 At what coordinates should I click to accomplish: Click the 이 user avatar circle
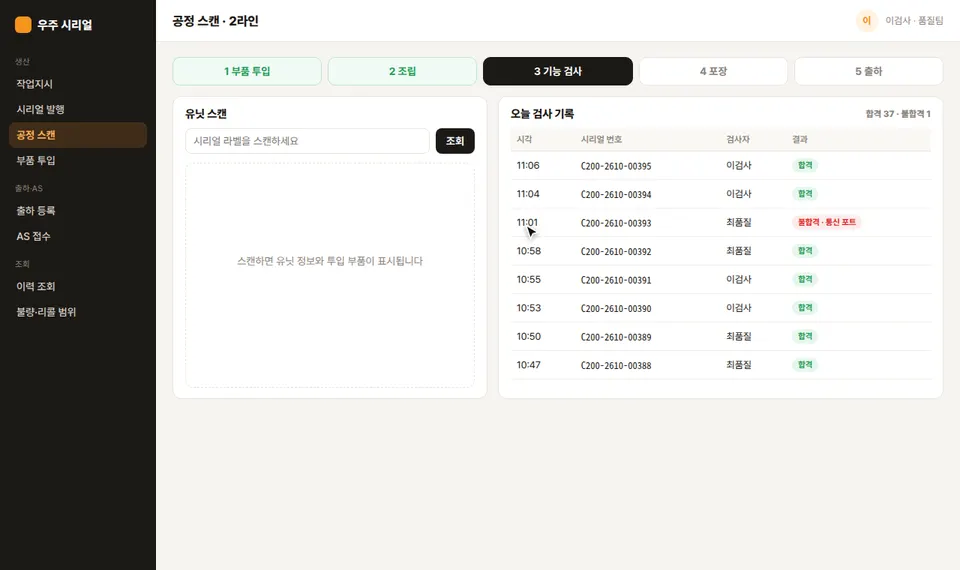[866, 21]
